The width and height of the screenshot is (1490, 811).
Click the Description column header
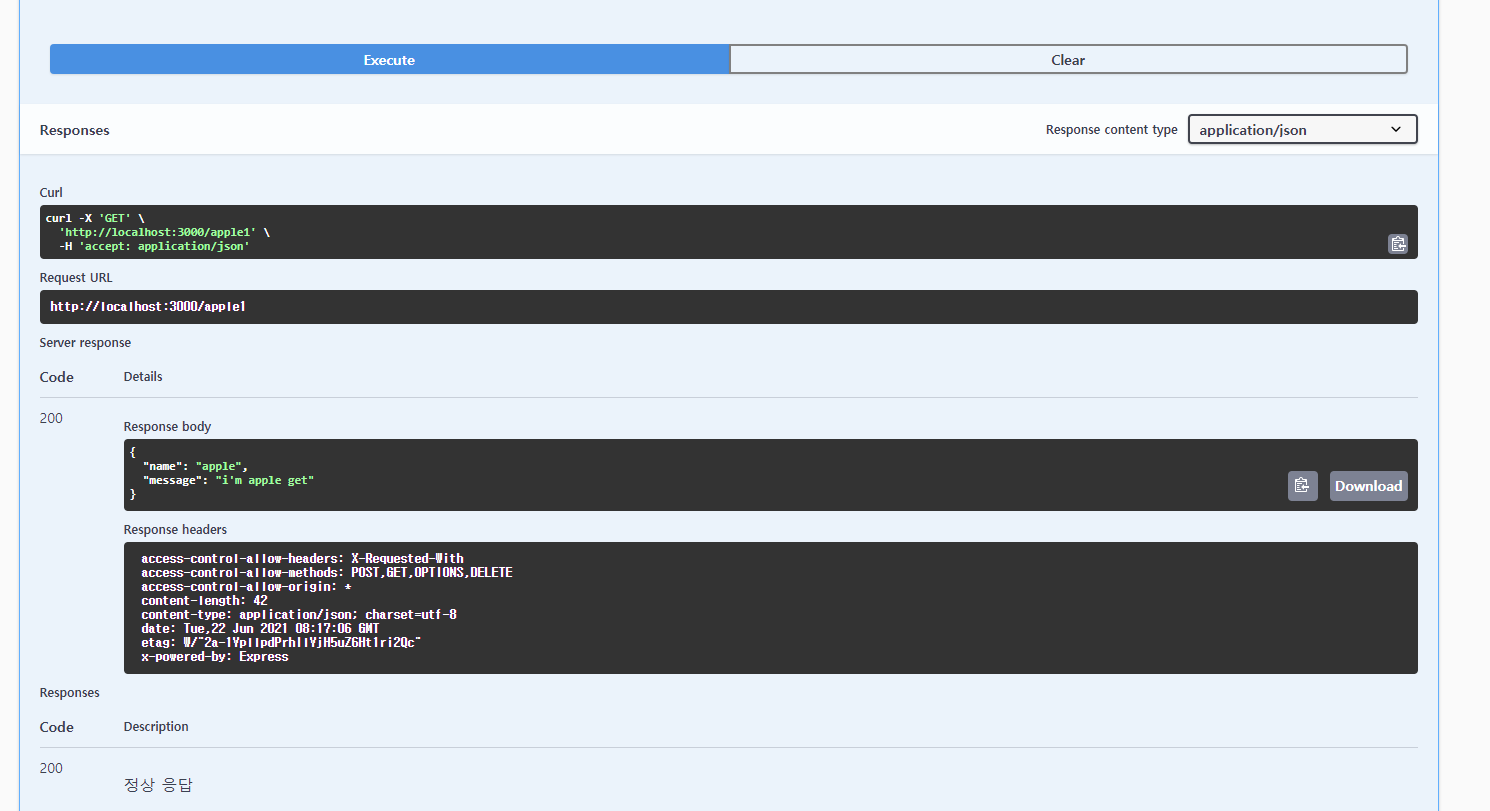(x=156, y=726)
